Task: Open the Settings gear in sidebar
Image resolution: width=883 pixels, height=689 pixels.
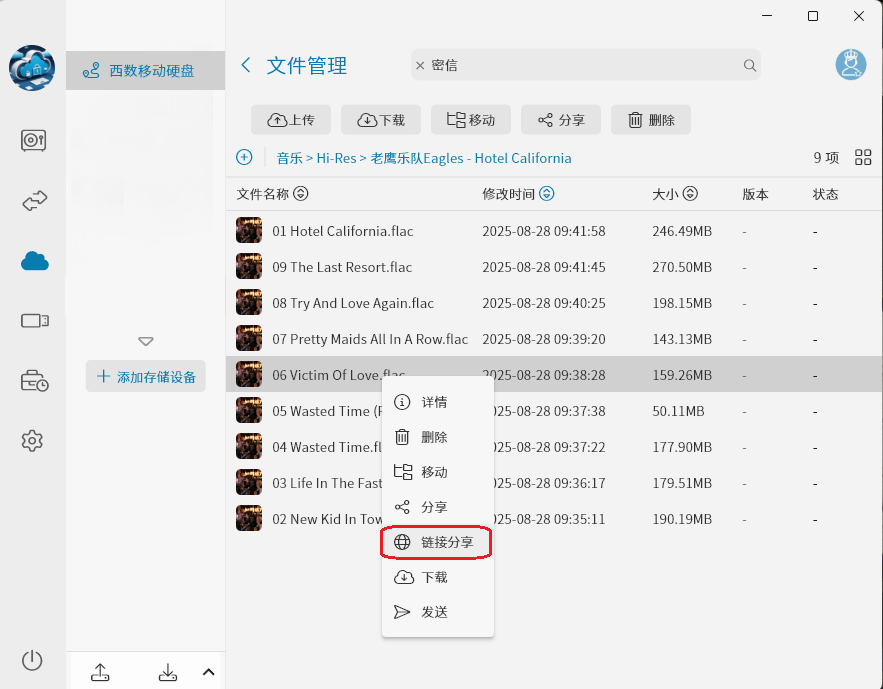Action: pyautogui.click(x=33, y=441)
